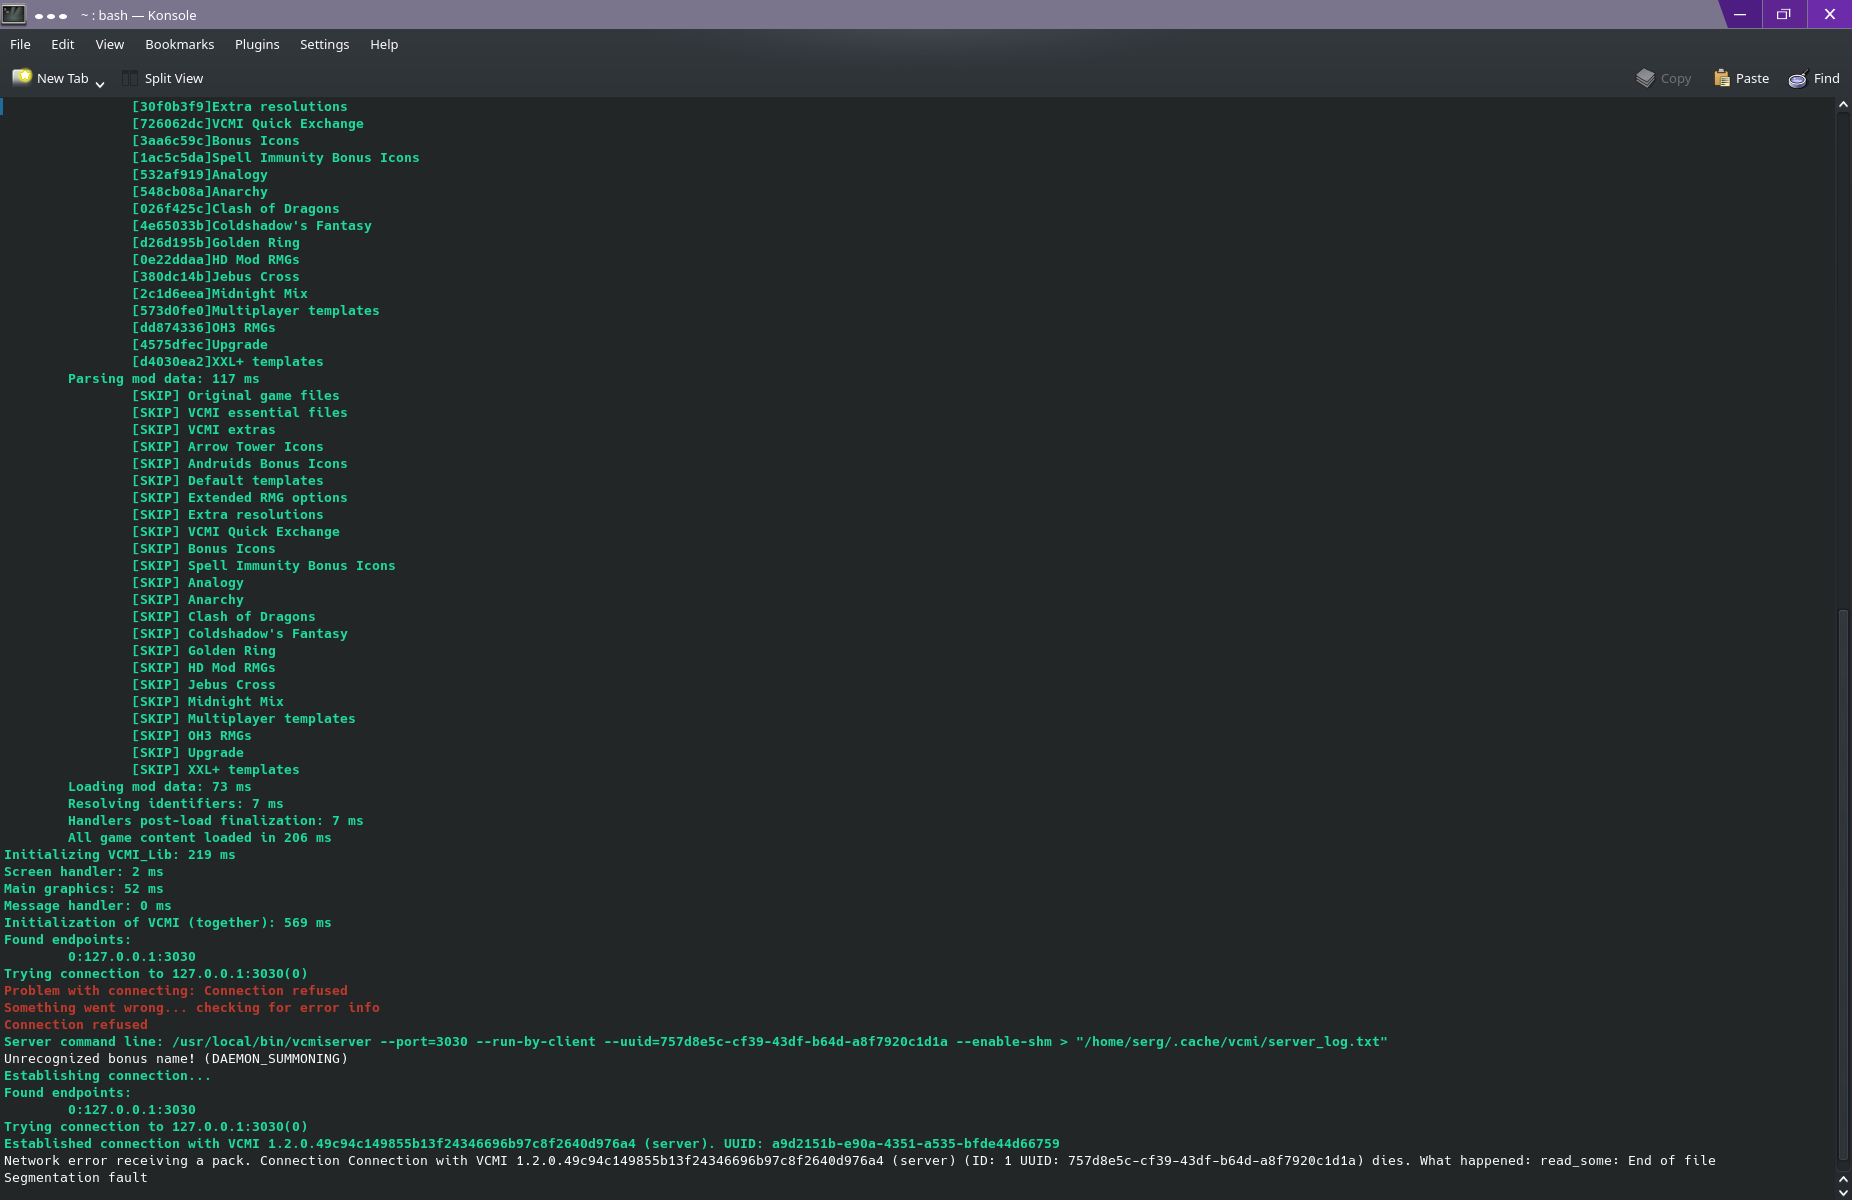Click 'Unrecognized bonus name! (DAEMON_SUMMONING)' line
Image resolution: width=1852 pixels, height=1200 pixels.
(176, 1059)
